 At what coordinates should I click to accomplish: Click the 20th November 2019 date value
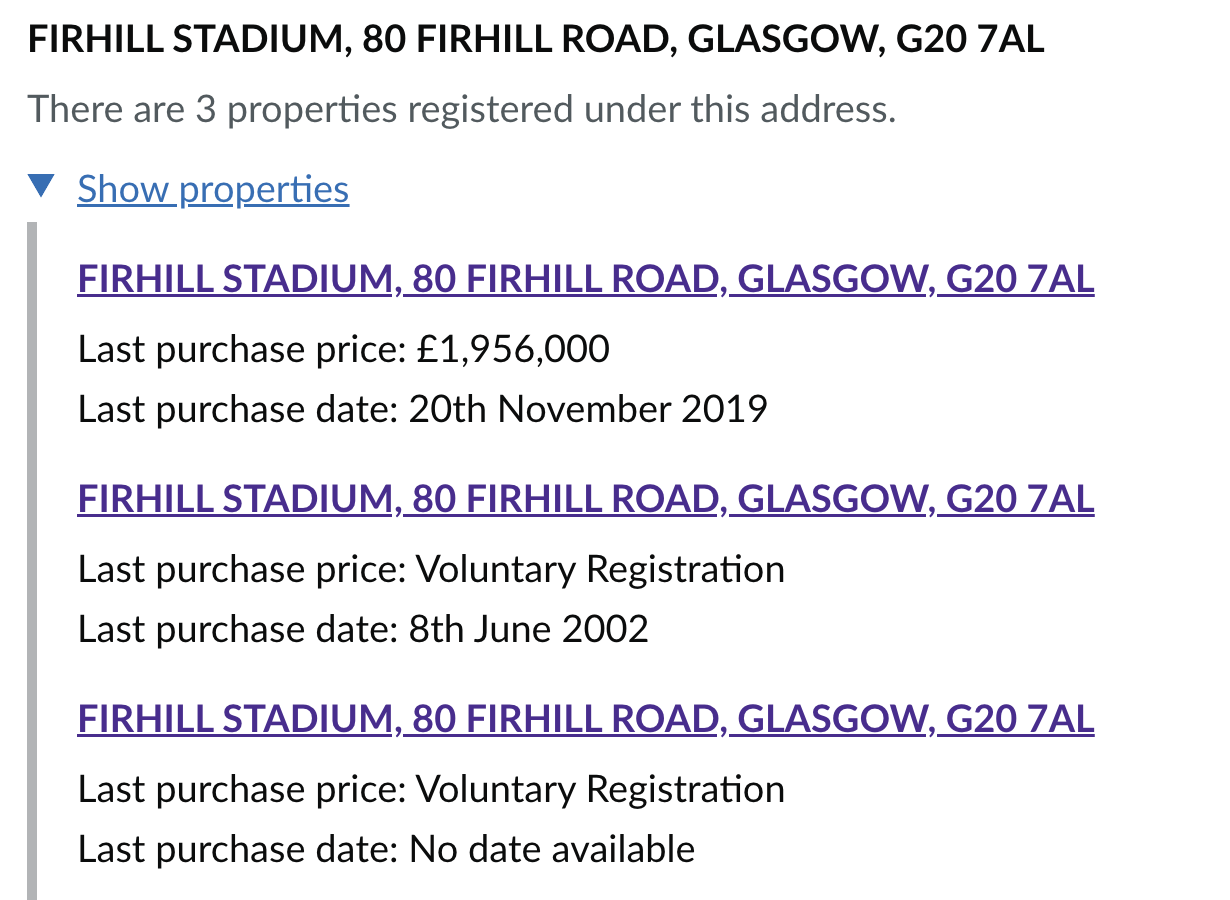pos(588,410)
